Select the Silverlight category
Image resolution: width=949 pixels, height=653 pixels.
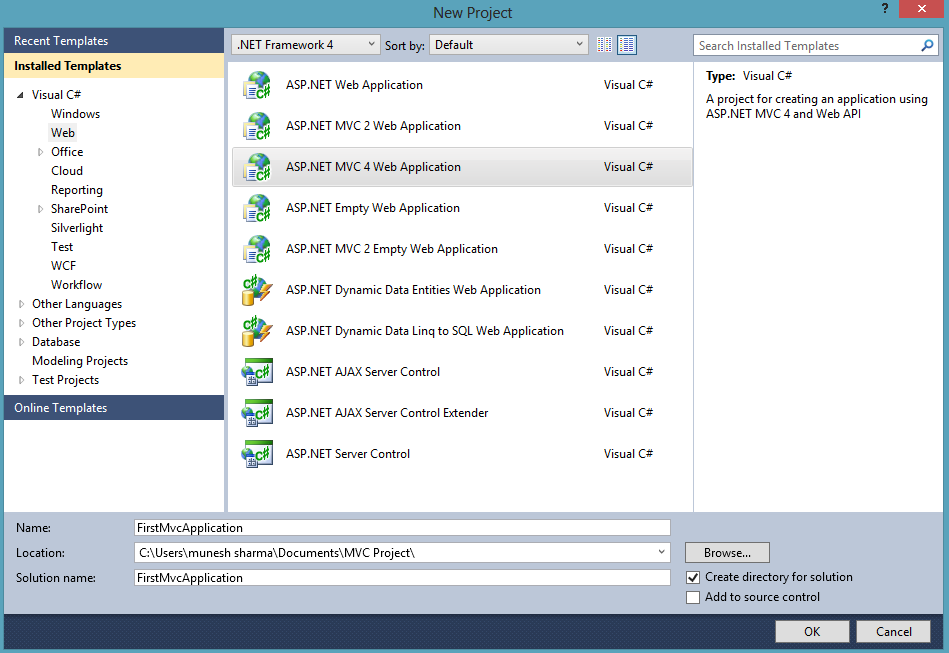point(77,228)
